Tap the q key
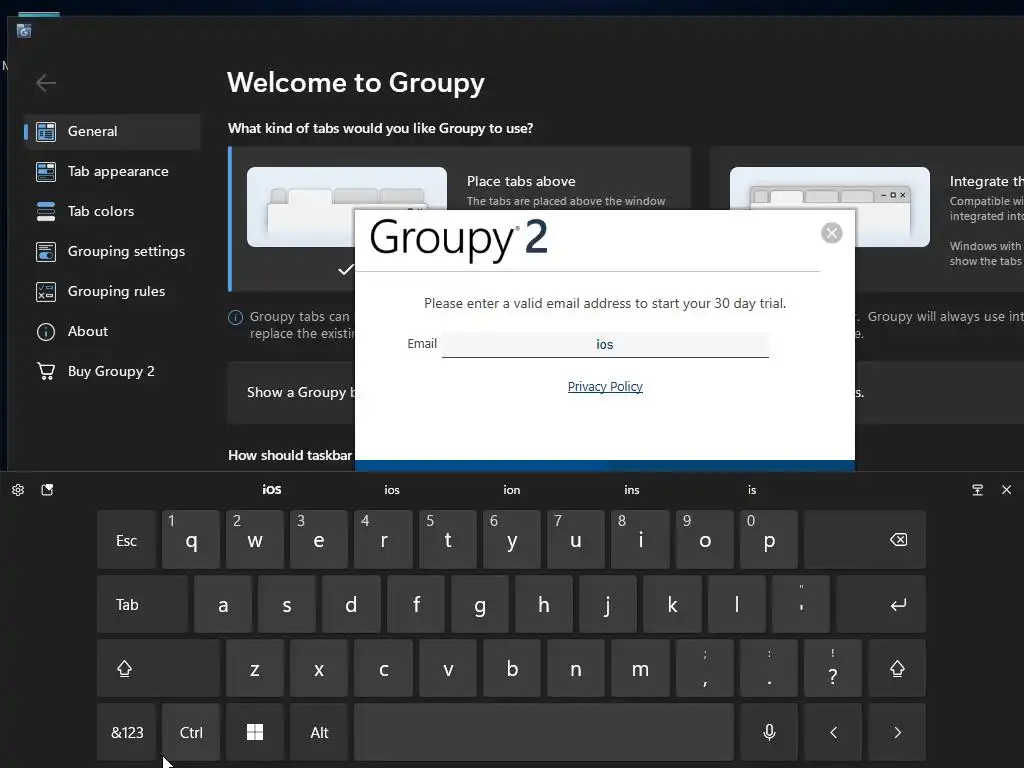This screenshot has height=768, width=1024. pos(191,540)
